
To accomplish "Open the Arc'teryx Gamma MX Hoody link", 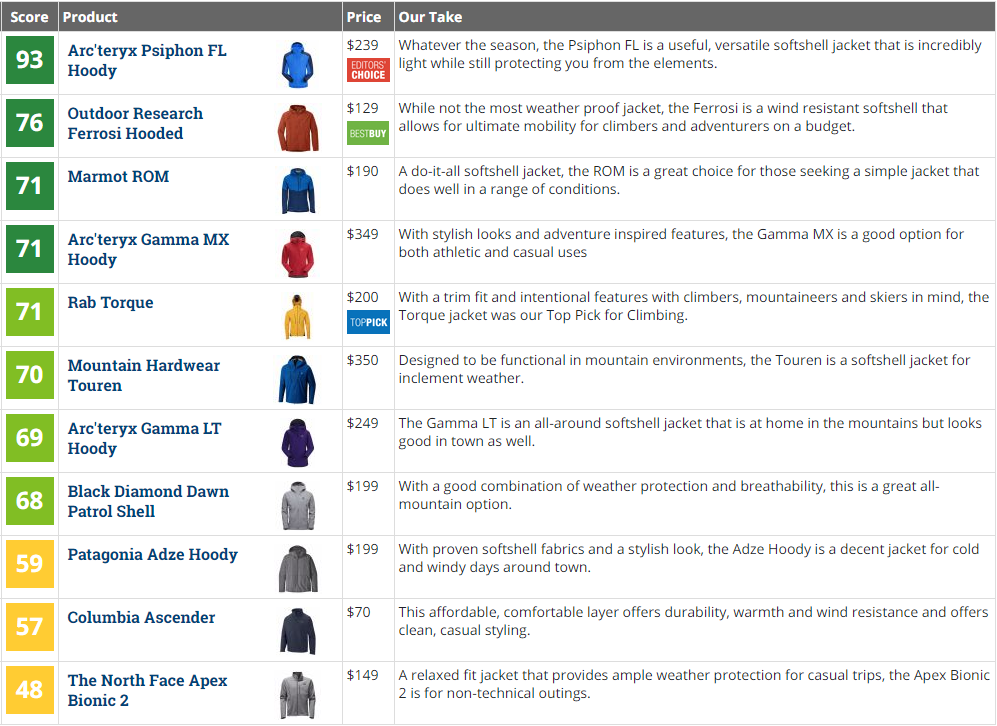I will (148, 249).
